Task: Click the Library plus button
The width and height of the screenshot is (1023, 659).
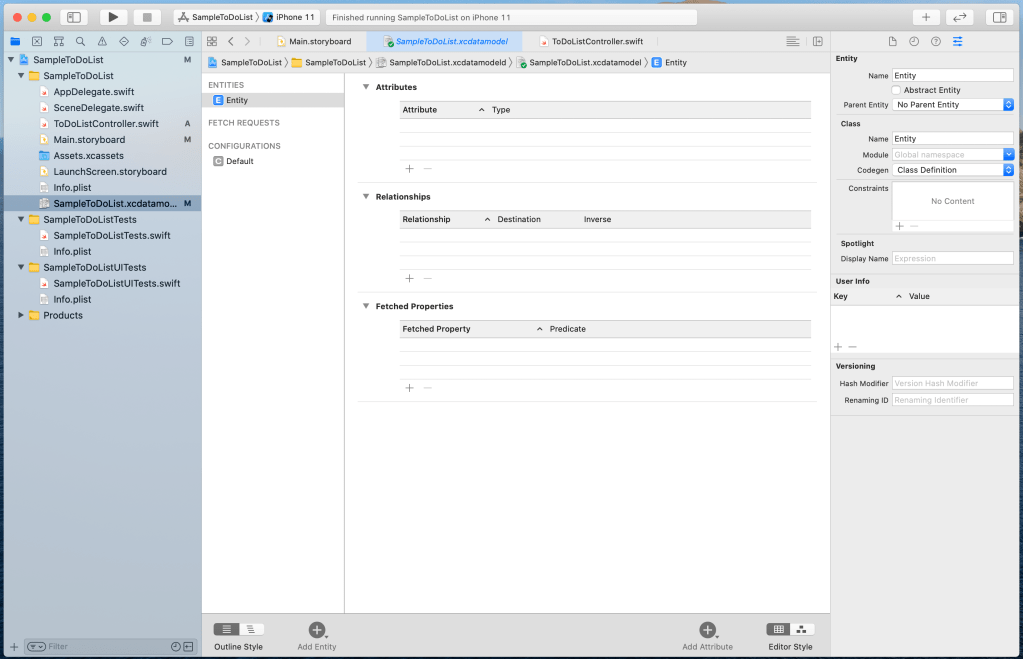Action: tap(925, 17)
